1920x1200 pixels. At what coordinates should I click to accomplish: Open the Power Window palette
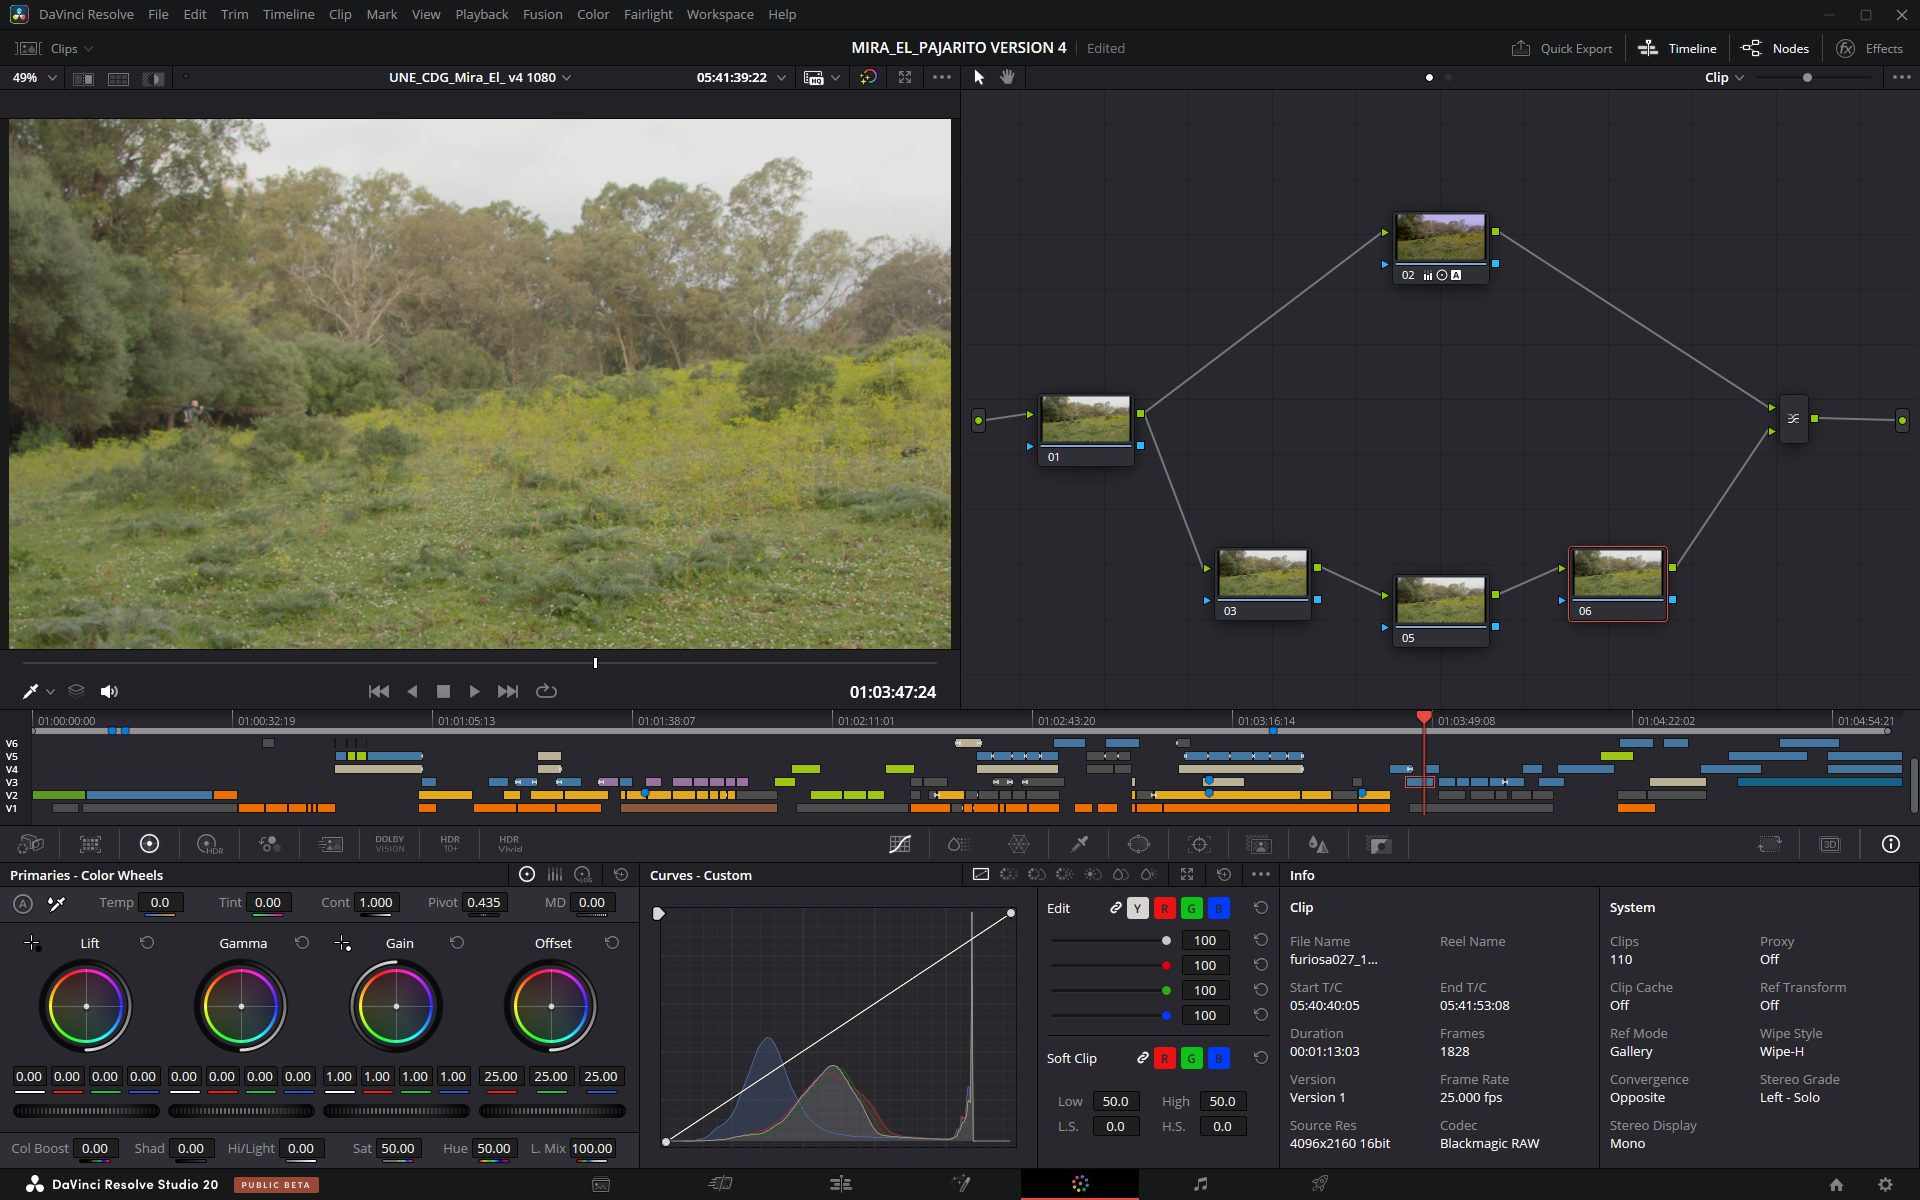(1138, 844)
